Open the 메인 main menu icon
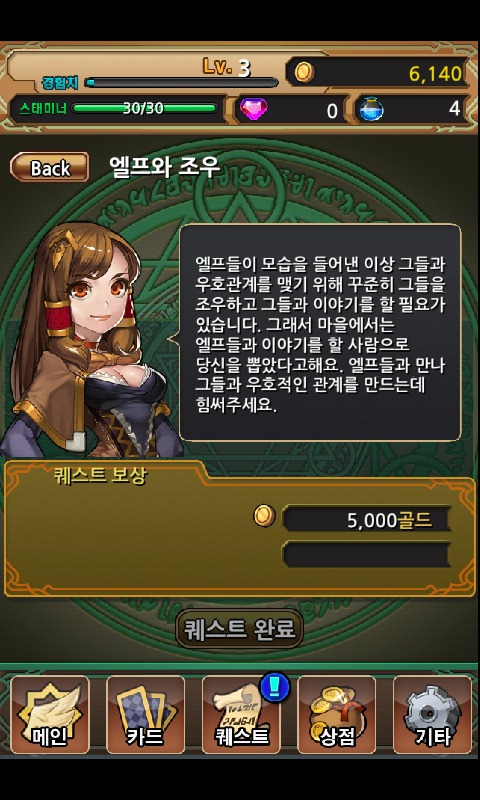 pos(49,714)
